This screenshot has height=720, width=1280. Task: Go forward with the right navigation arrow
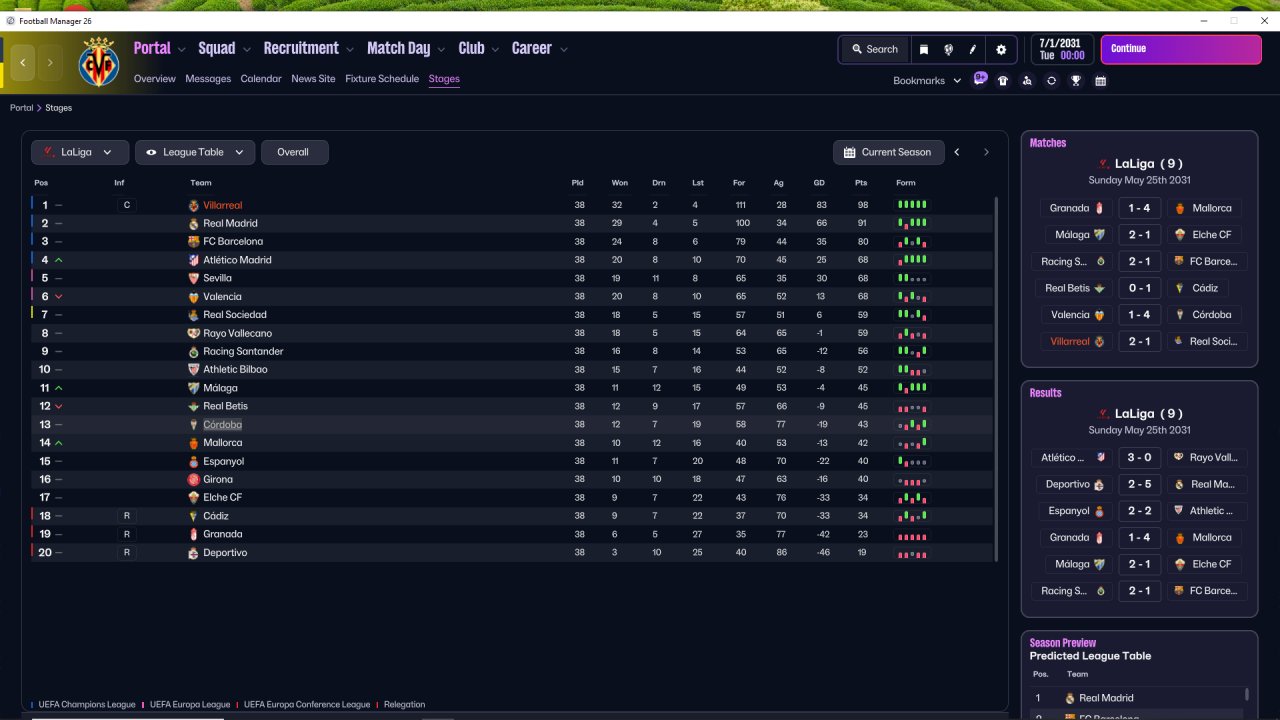(x=50, y=62)
